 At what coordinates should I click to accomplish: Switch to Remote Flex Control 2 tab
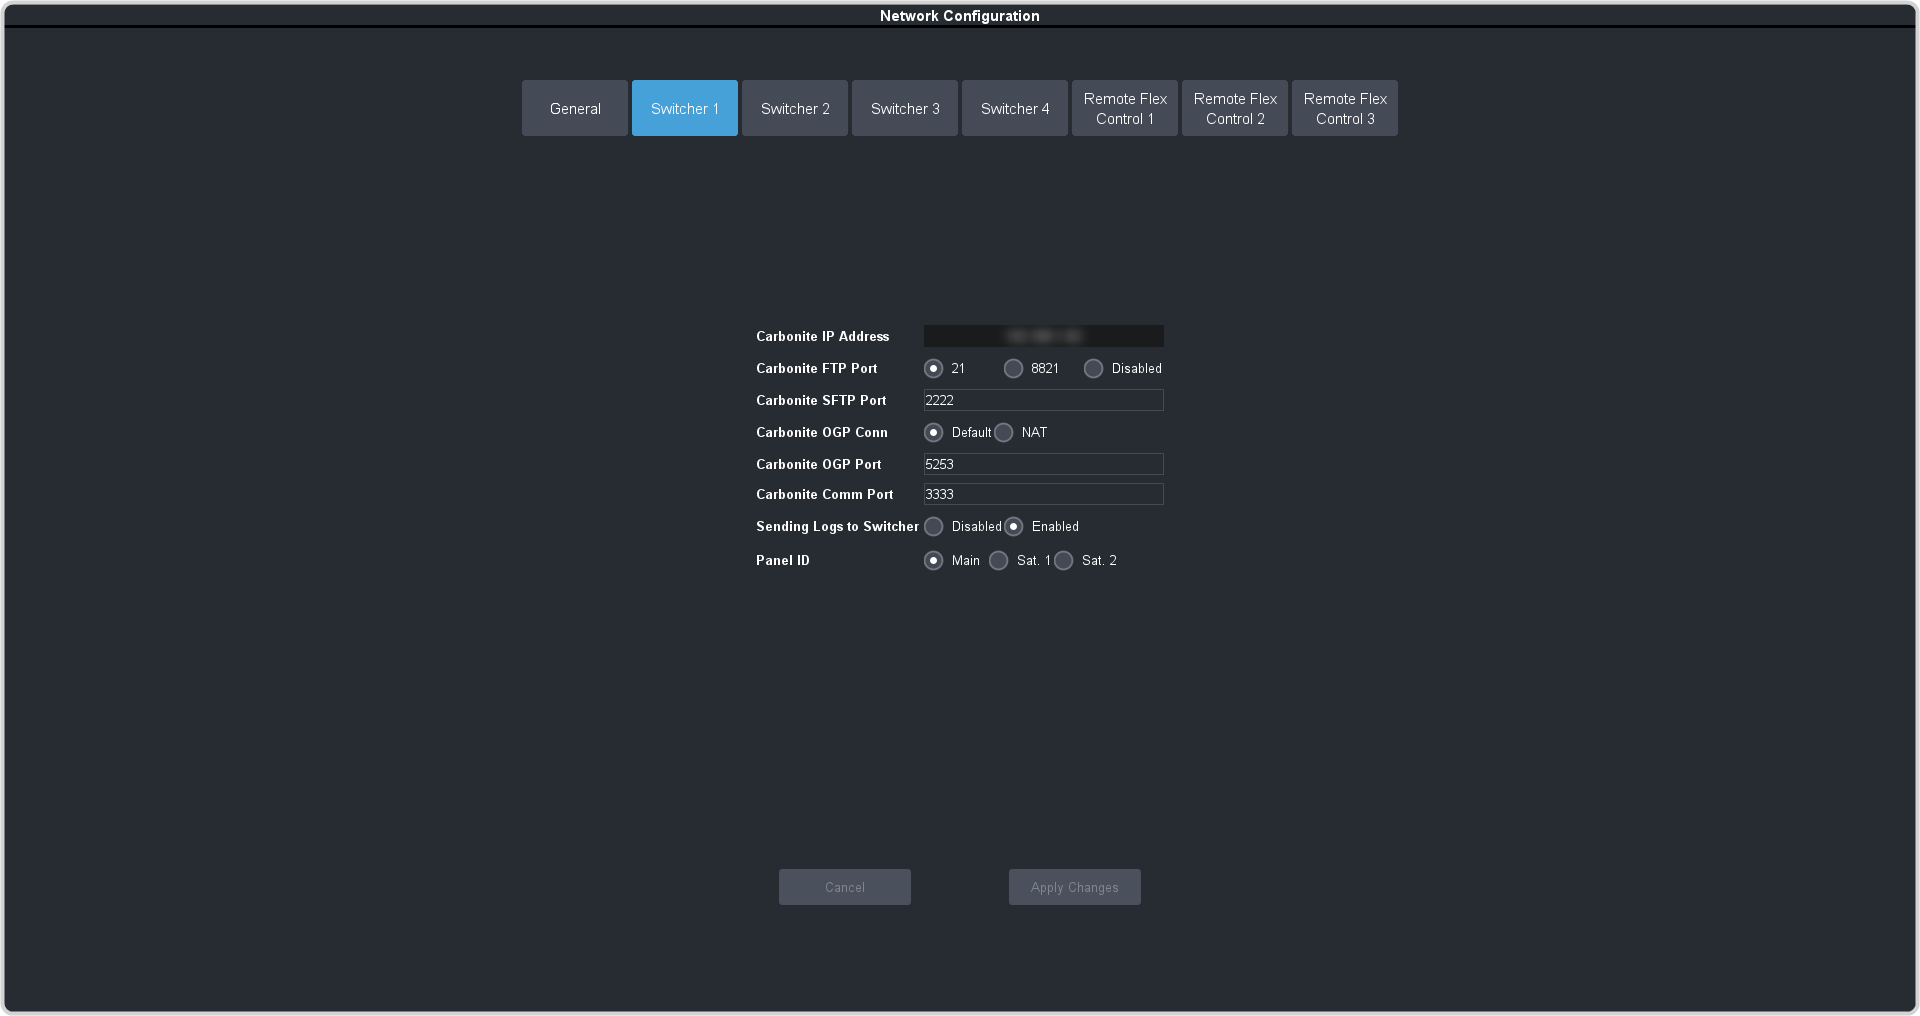(x=1235, y=108)
